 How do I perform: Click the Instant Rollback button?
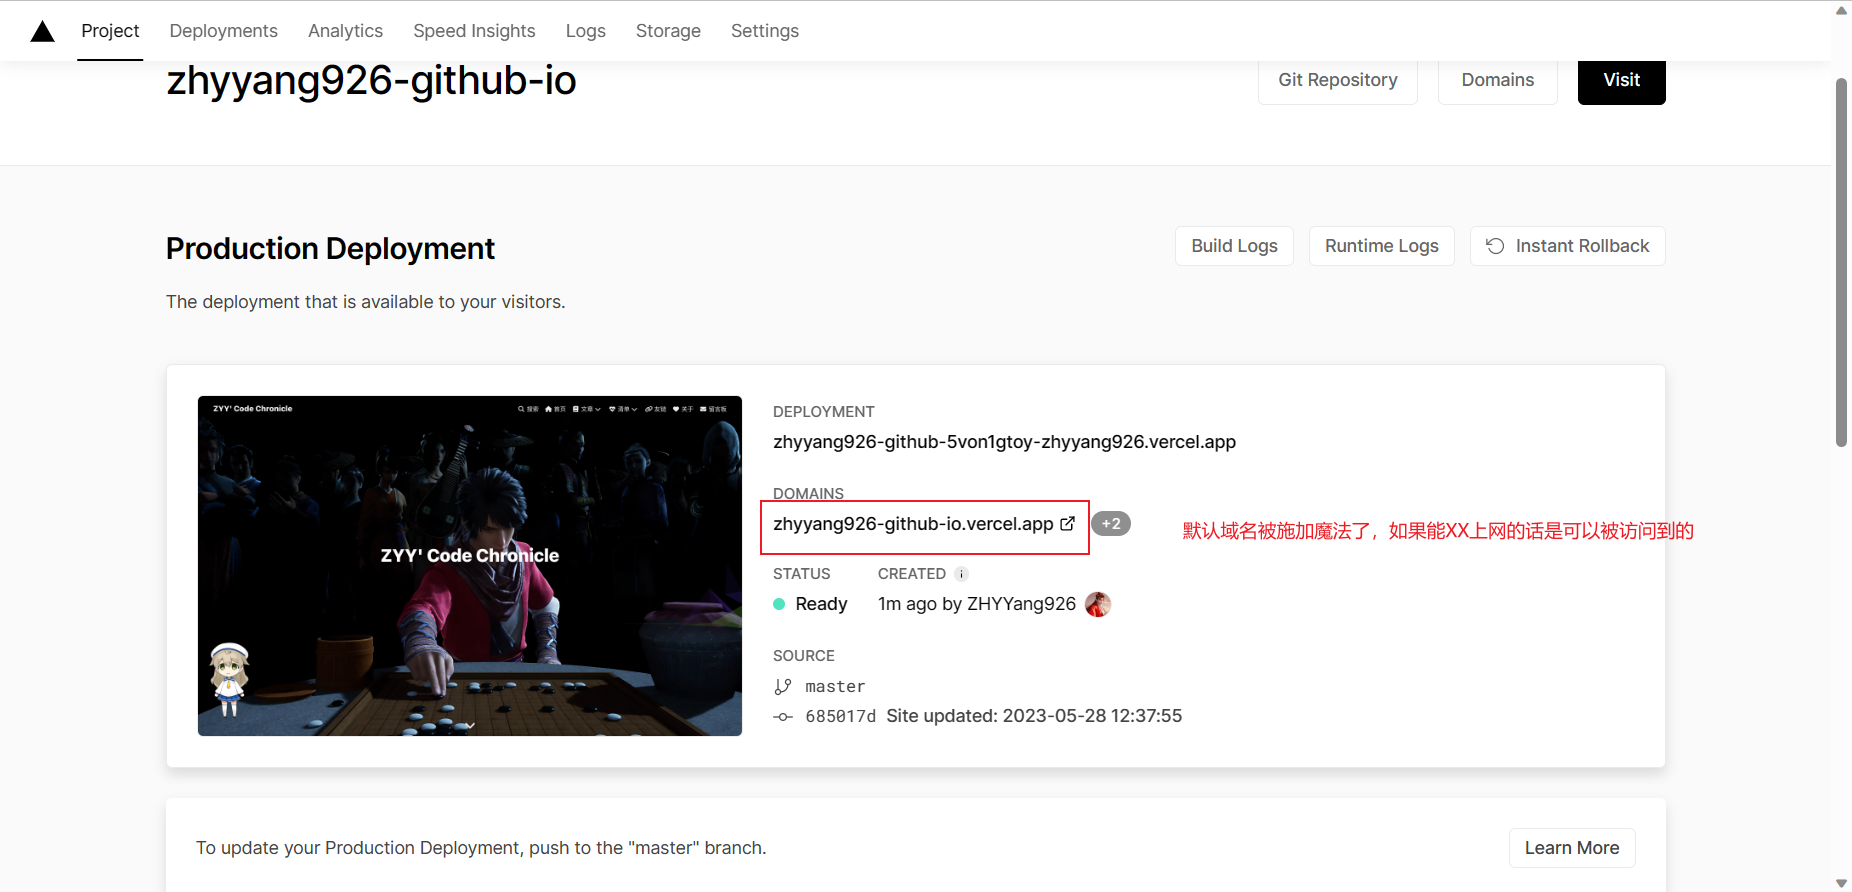[1567, 246]
